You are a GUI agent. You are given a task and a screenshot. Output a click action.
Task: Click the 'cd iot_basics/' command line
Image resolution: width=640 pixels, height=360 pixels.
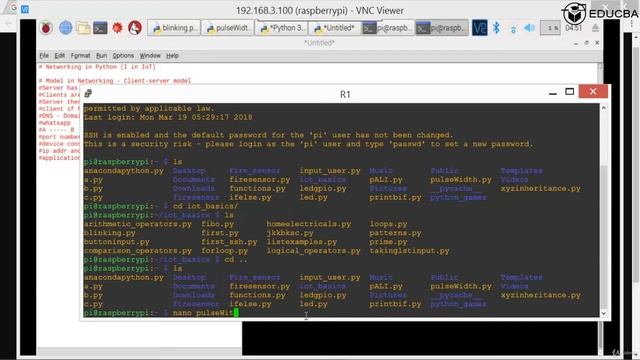[x=161, y=206]
